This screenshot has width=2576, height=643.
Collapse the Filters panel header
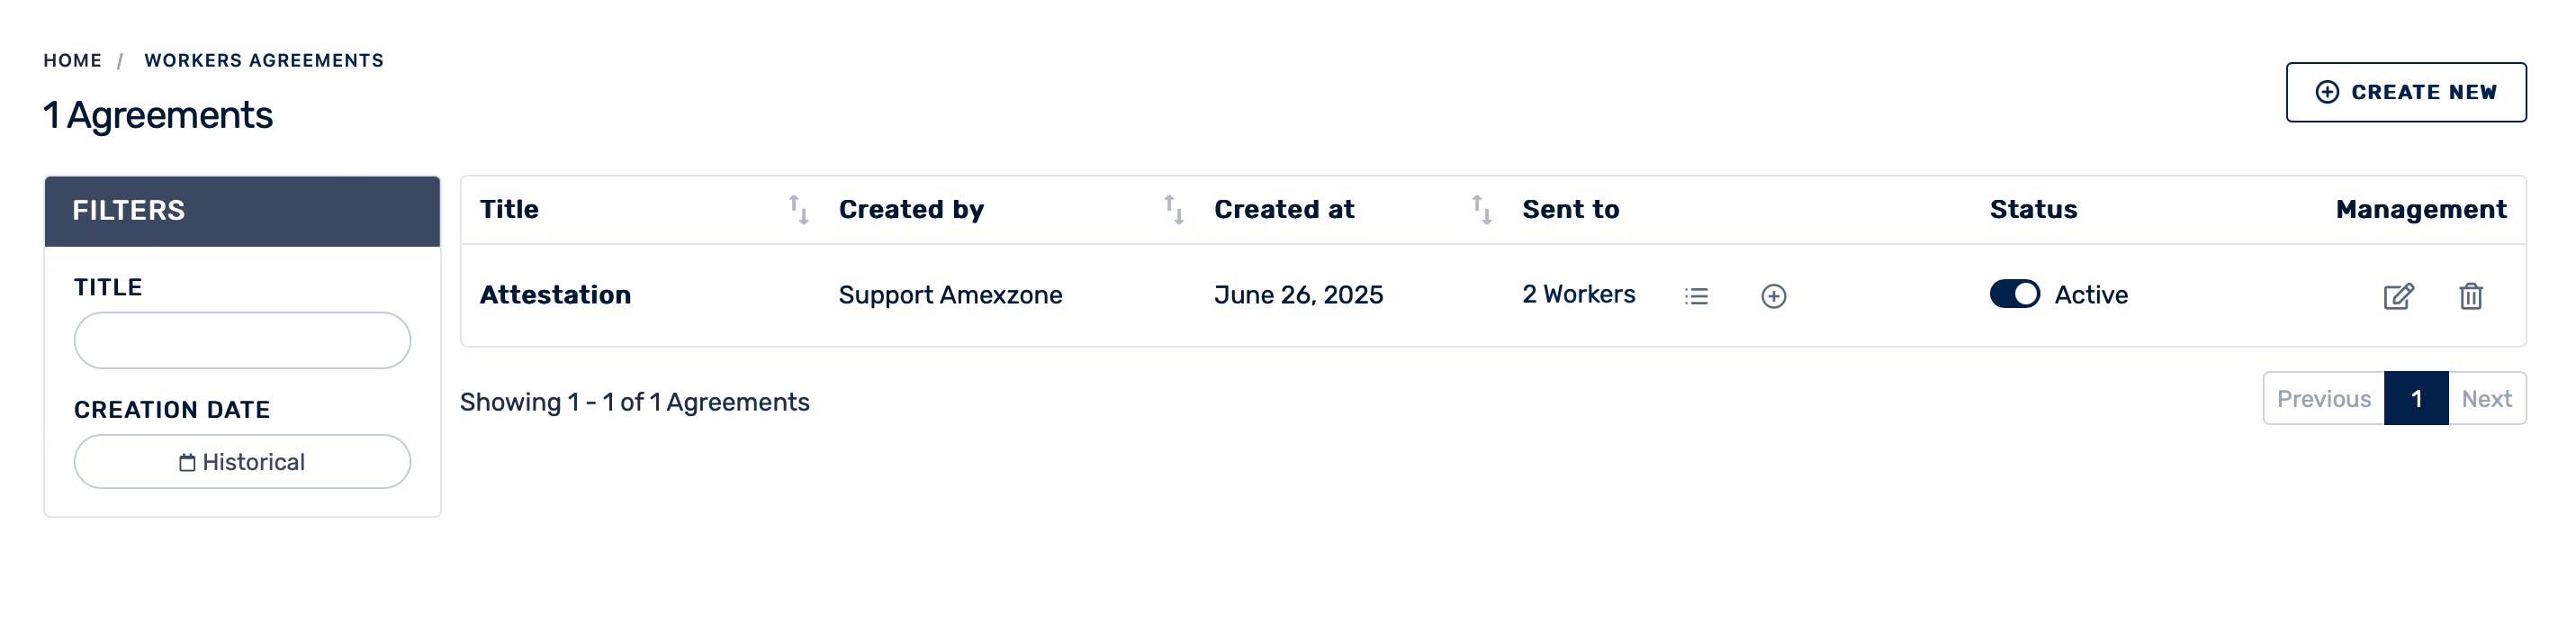pos(242,211)
